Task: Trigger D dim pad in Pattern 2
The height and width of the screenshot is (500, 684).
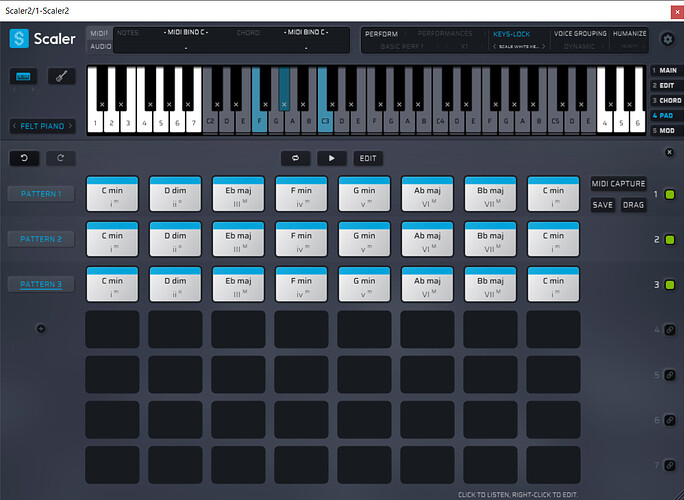Action: (175, 239)
